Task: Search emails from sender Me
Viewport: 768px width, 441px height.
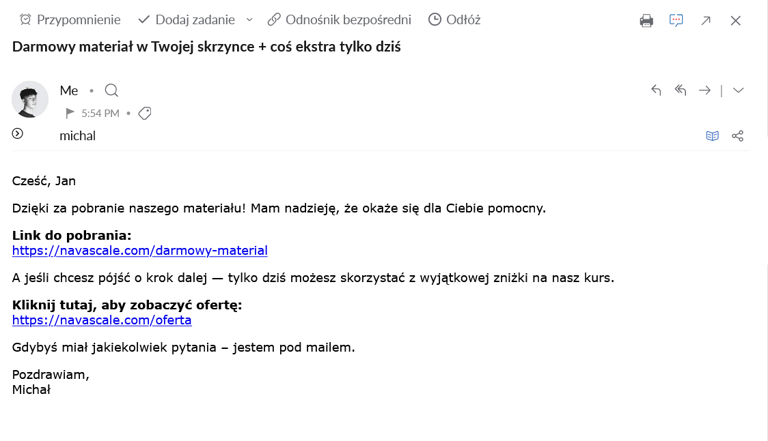Action: click(x=112, y=91)
